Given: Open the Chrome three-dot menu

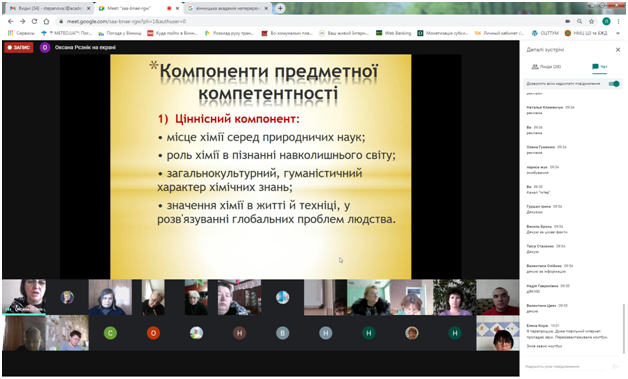Looking at the screenshot, I should (619, 22).
